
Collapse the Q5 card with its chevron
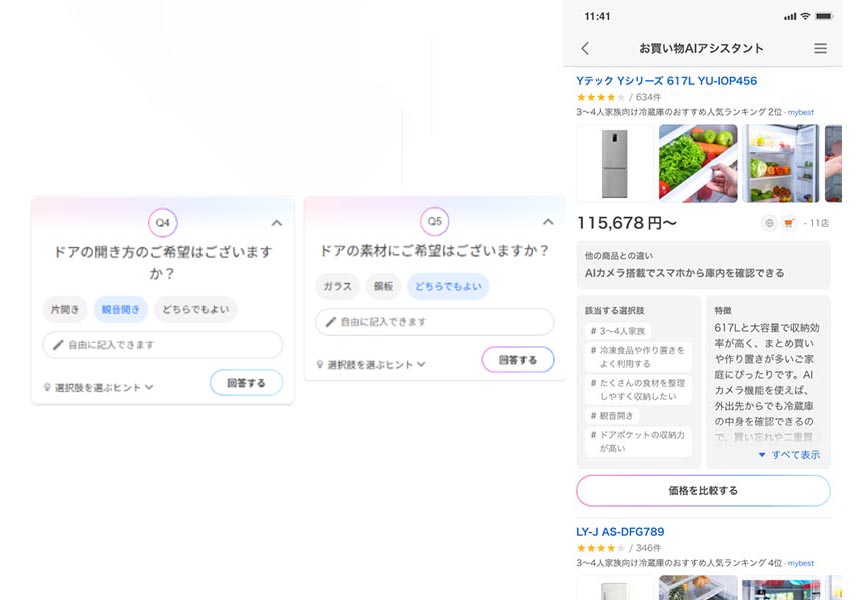[548, 221]
